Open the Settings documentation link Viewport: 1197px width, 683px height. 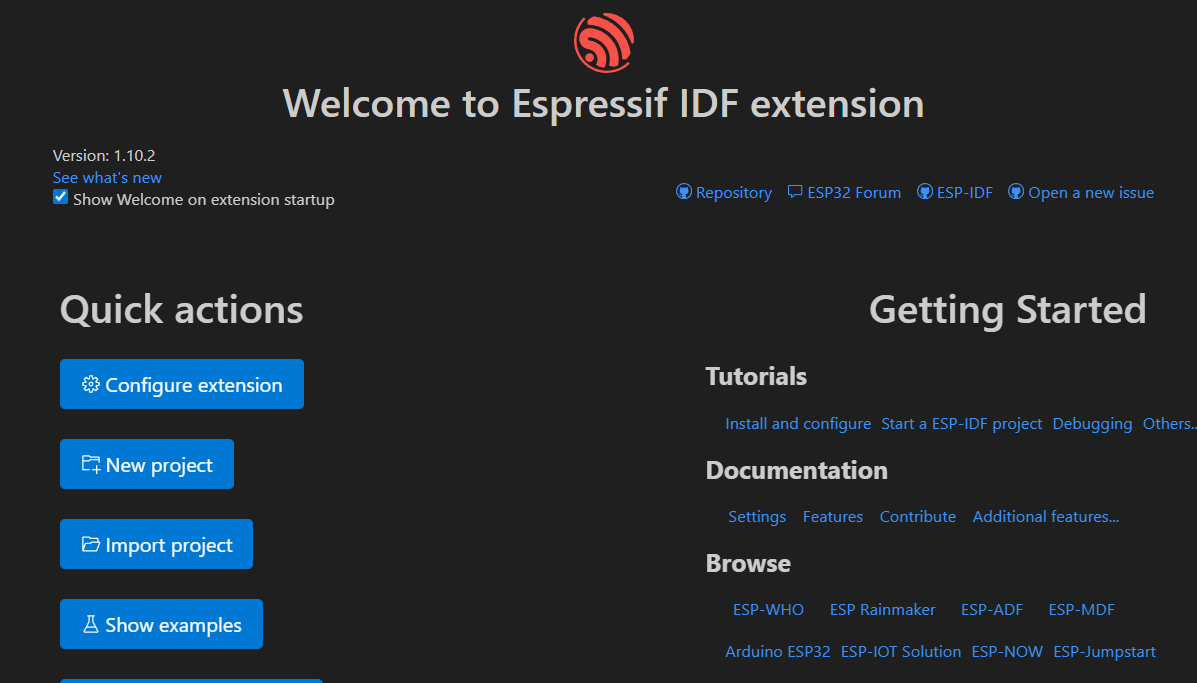pos(757,517)
